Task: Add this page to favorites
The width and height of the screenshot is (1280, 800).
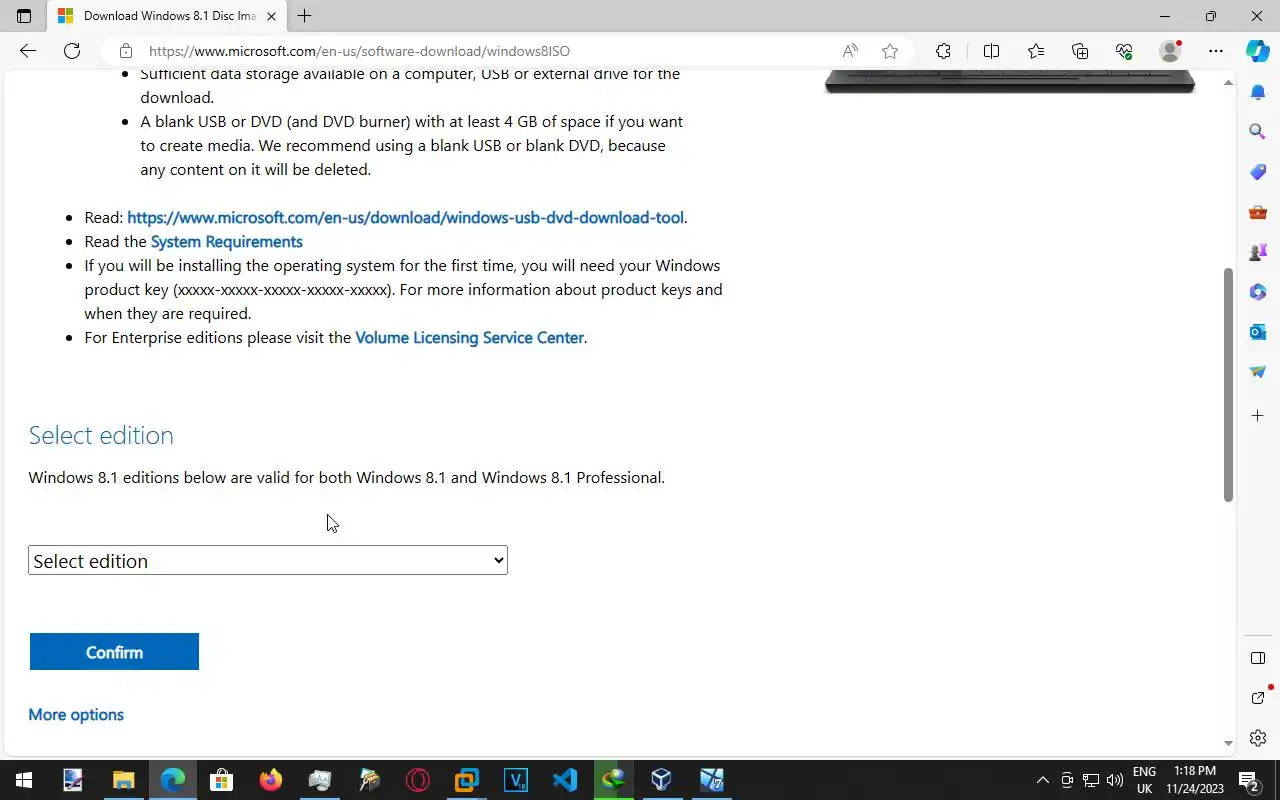Action: [890, 51]
